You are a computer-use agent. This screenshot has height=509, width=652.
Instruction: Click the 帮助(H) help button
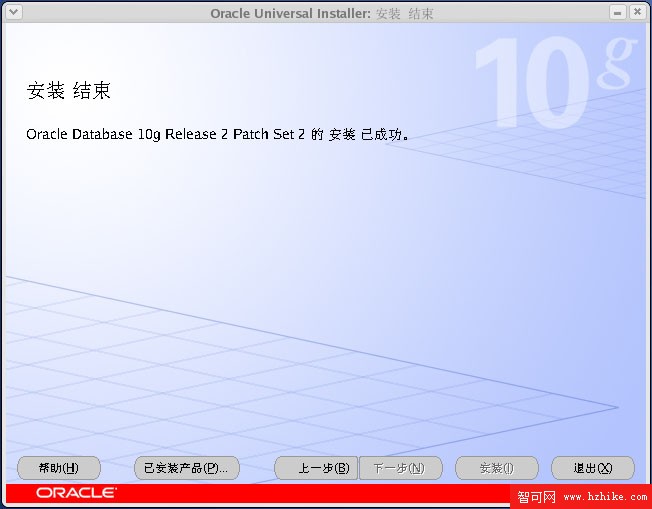coord(59,468)
